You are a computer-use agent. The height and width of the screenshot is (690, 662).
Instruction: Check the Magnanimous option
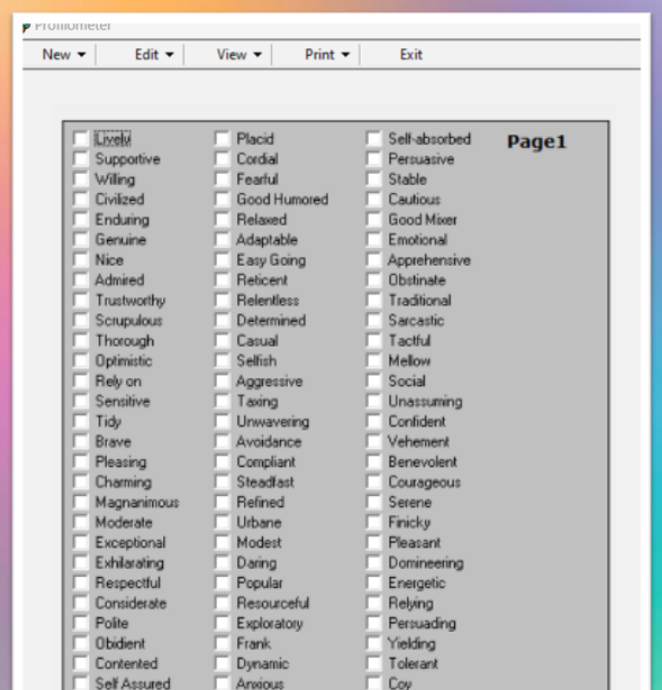pos(81,502)
